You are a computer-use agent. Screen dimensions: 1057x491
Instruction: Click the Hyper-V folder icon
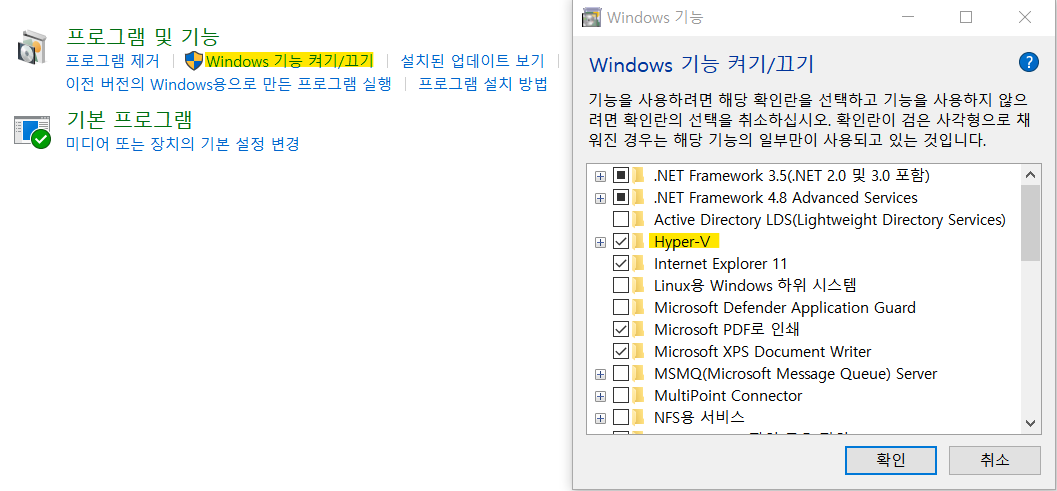[x=638, y=241]
